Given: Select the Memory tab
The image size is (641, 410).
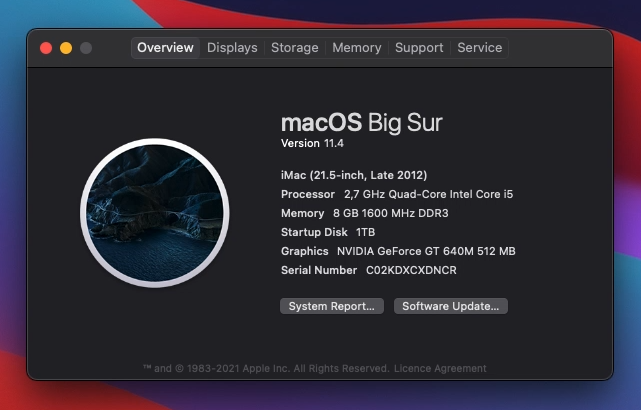Looking at the screenshot, I should [x=356, y=48].
